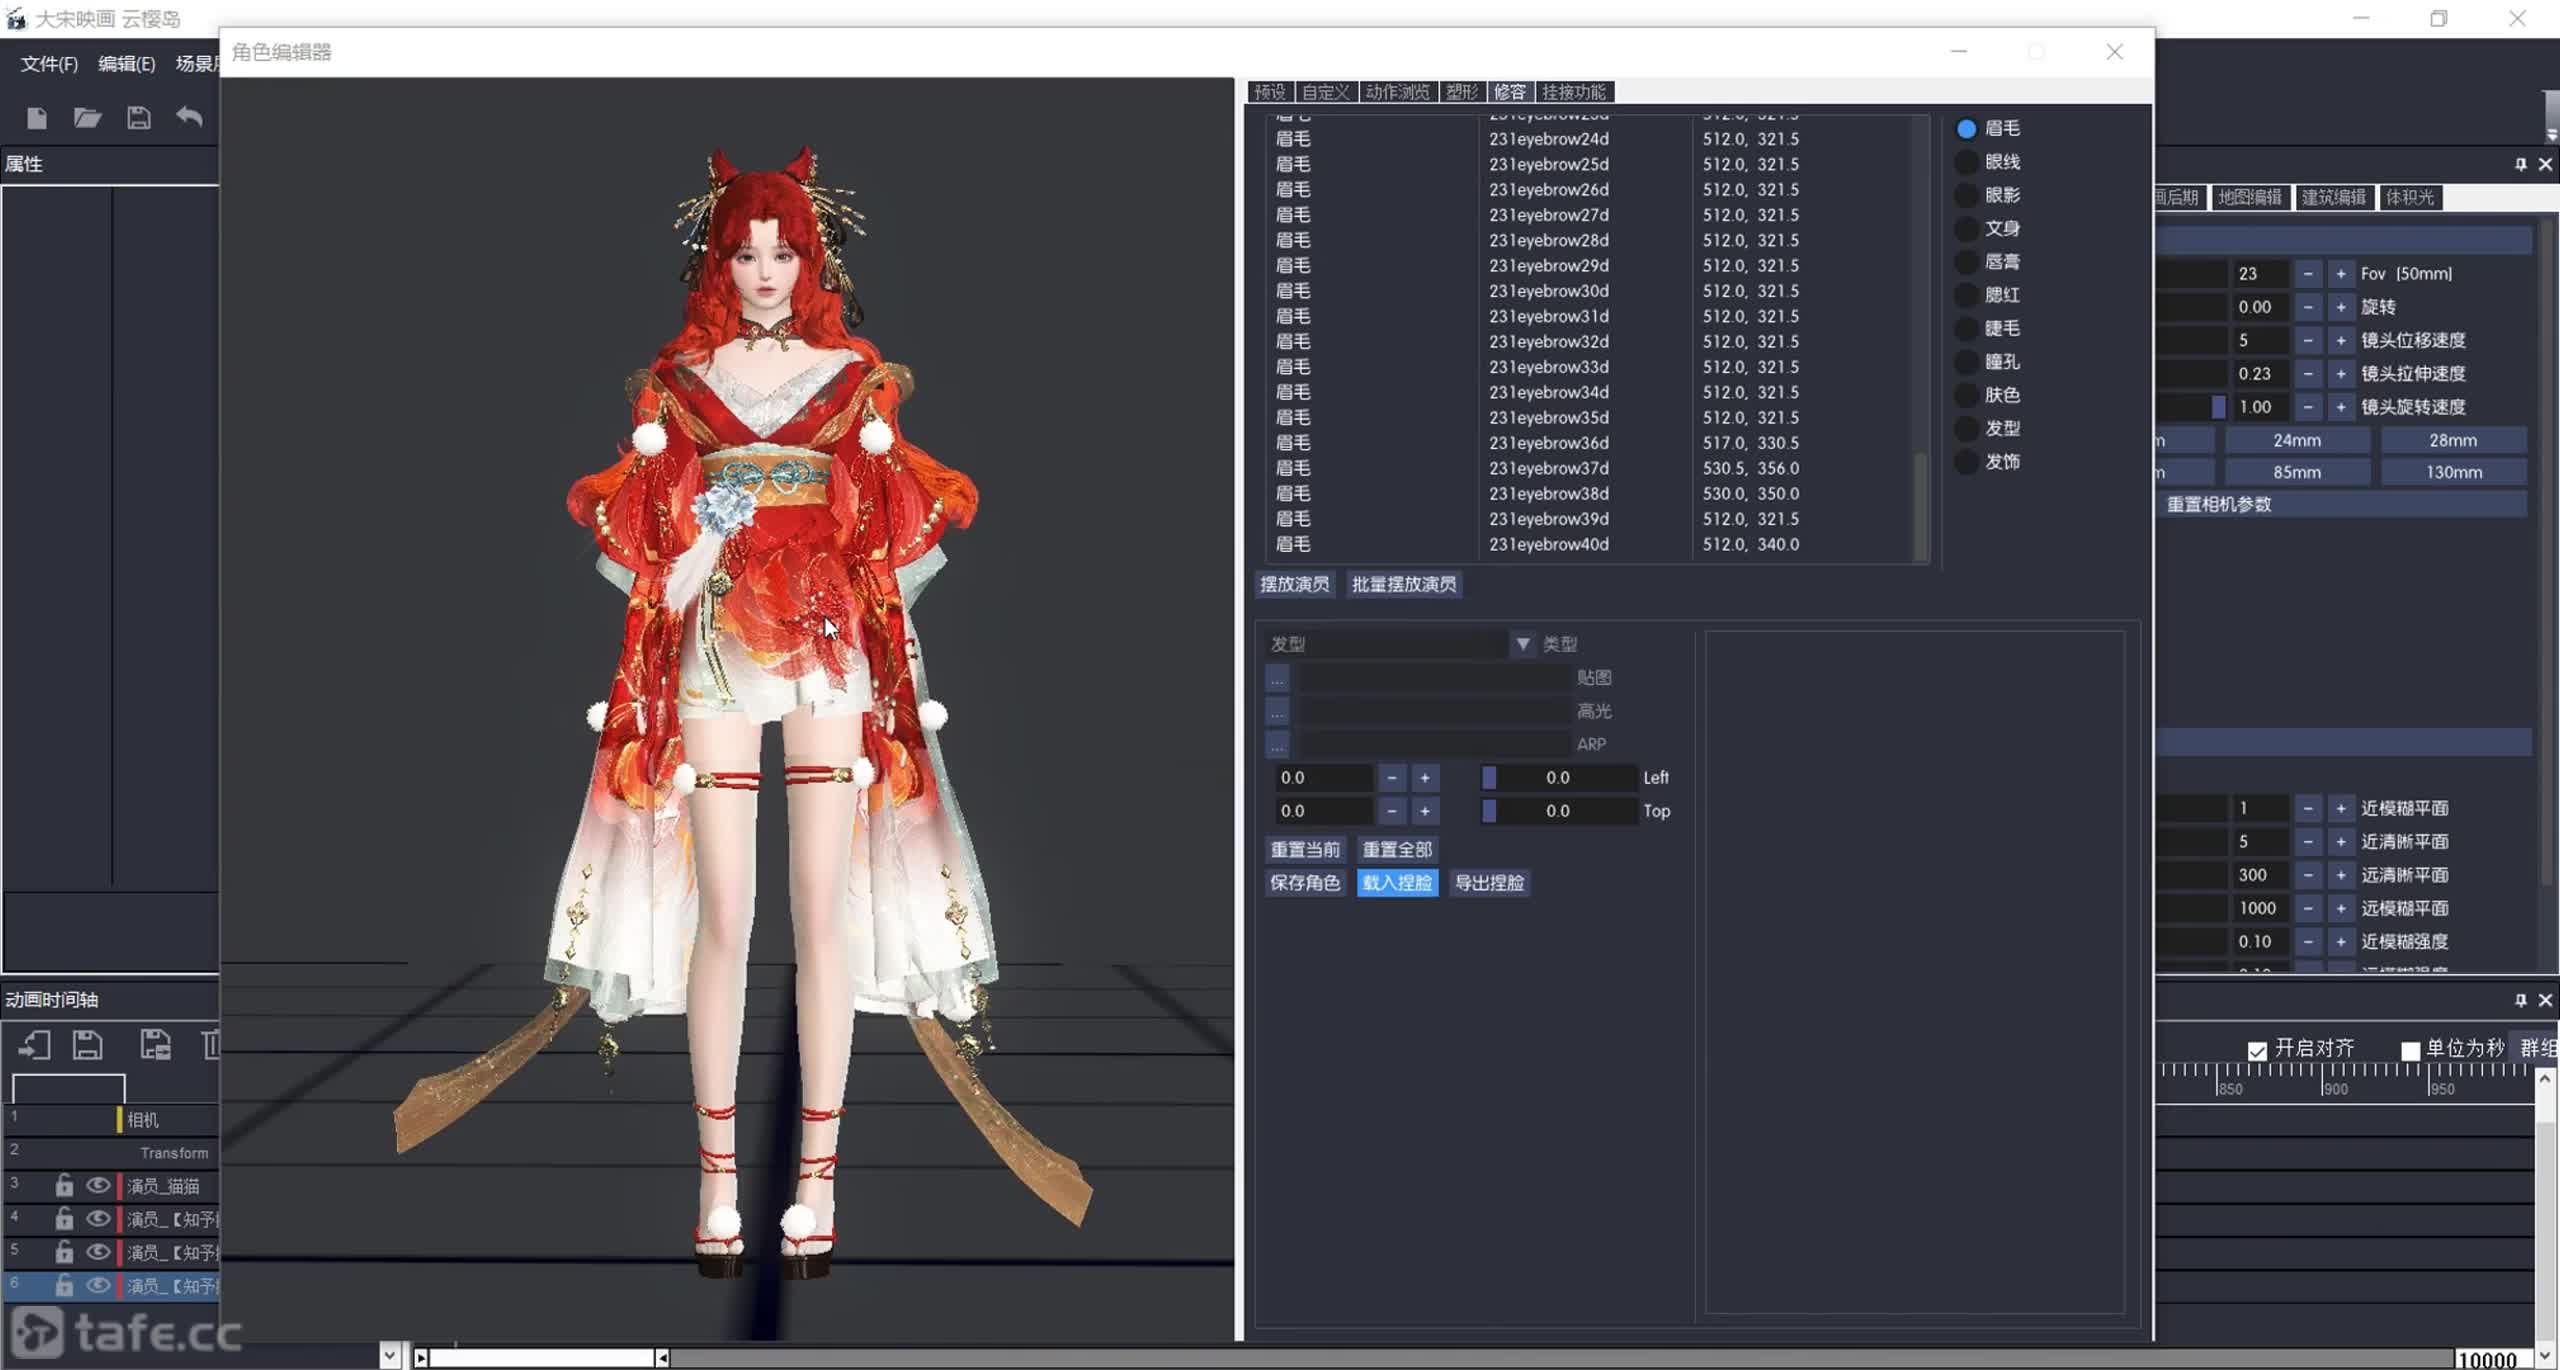Screen dimensions: 2560x1370
Task: Open the 编辑(E) menu
Action: pos(126,64)
